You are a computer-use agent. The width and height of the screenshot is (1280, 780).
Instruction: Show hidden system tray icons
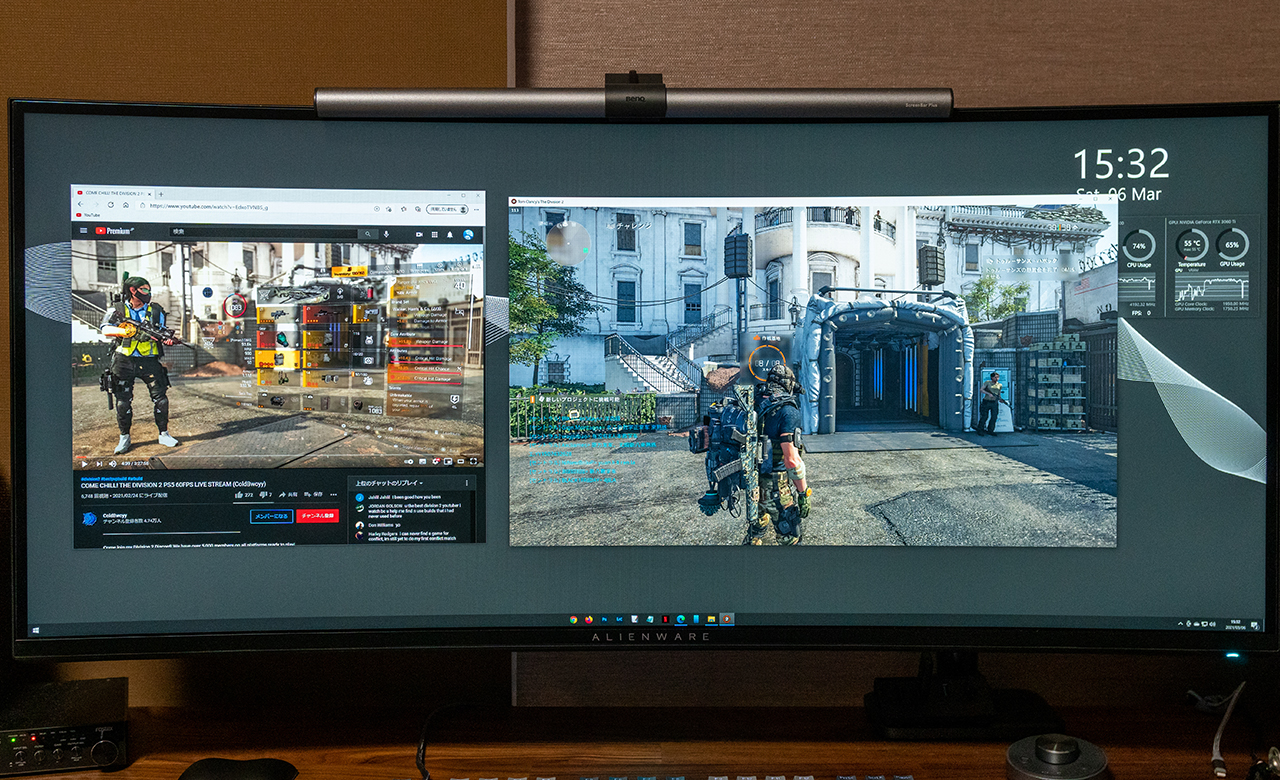(x=1180, y=624)
